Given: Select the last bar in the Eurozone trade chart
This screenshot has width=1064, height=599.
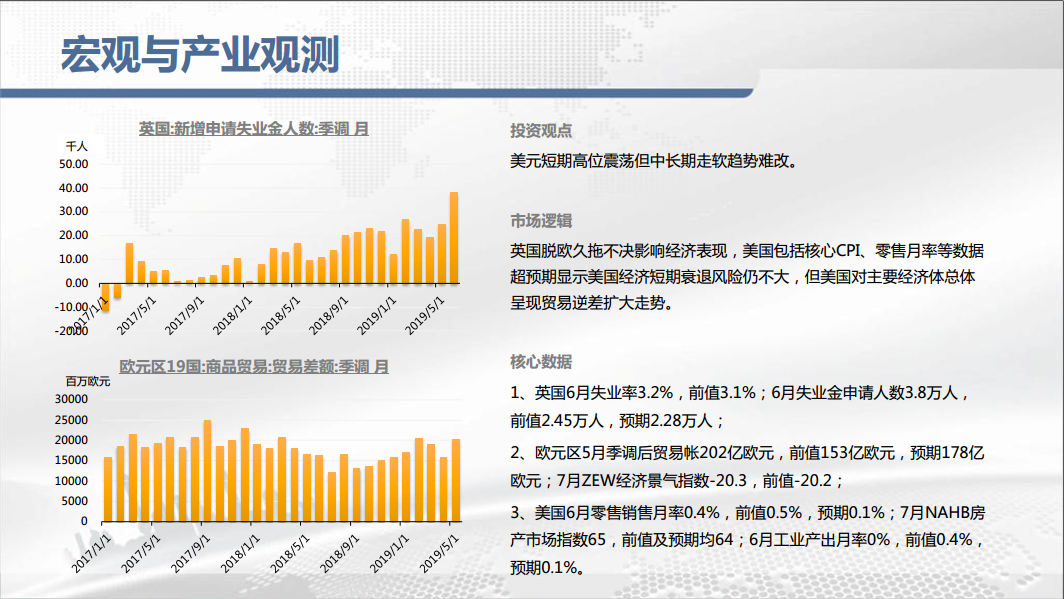Looking at the screenshot, I should 456,480.
